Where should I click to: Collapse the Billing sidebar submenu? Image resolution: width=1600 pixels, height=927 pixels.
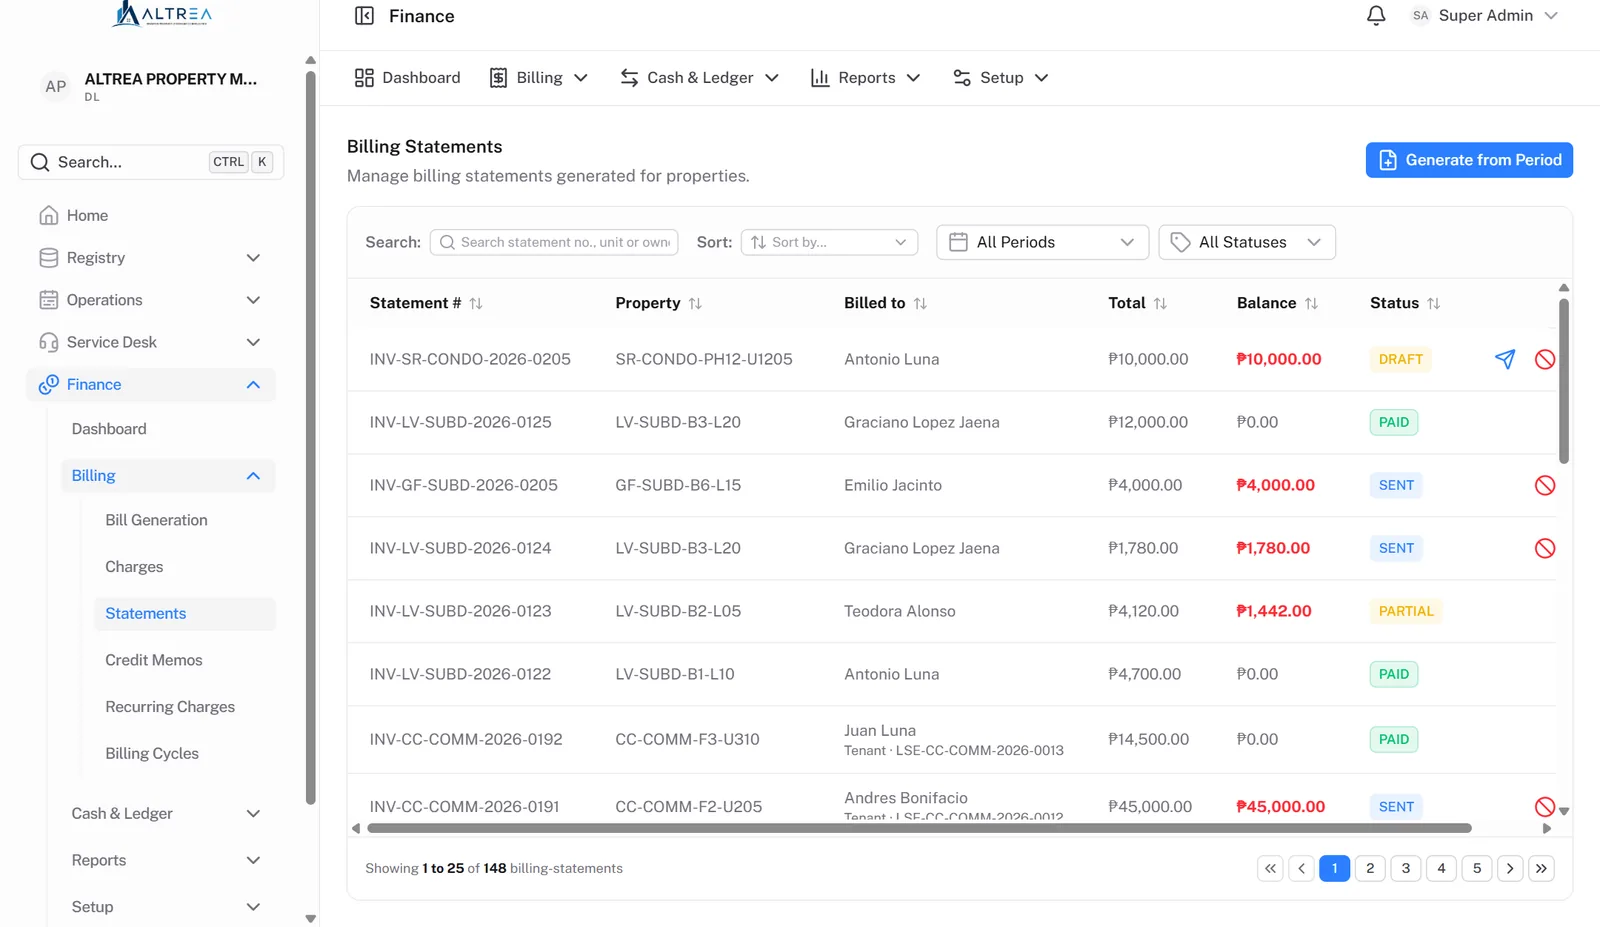pos(168,476)
